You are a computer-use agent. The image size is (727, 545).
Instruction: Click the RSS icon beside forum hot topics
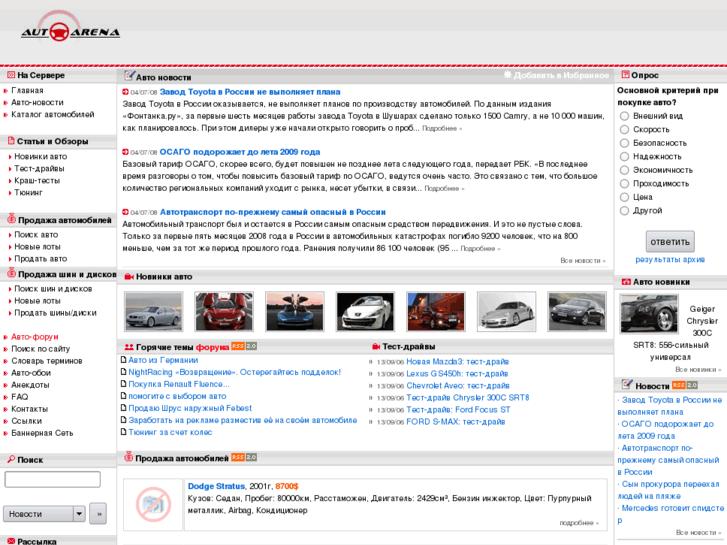click(x=238, y=346)
